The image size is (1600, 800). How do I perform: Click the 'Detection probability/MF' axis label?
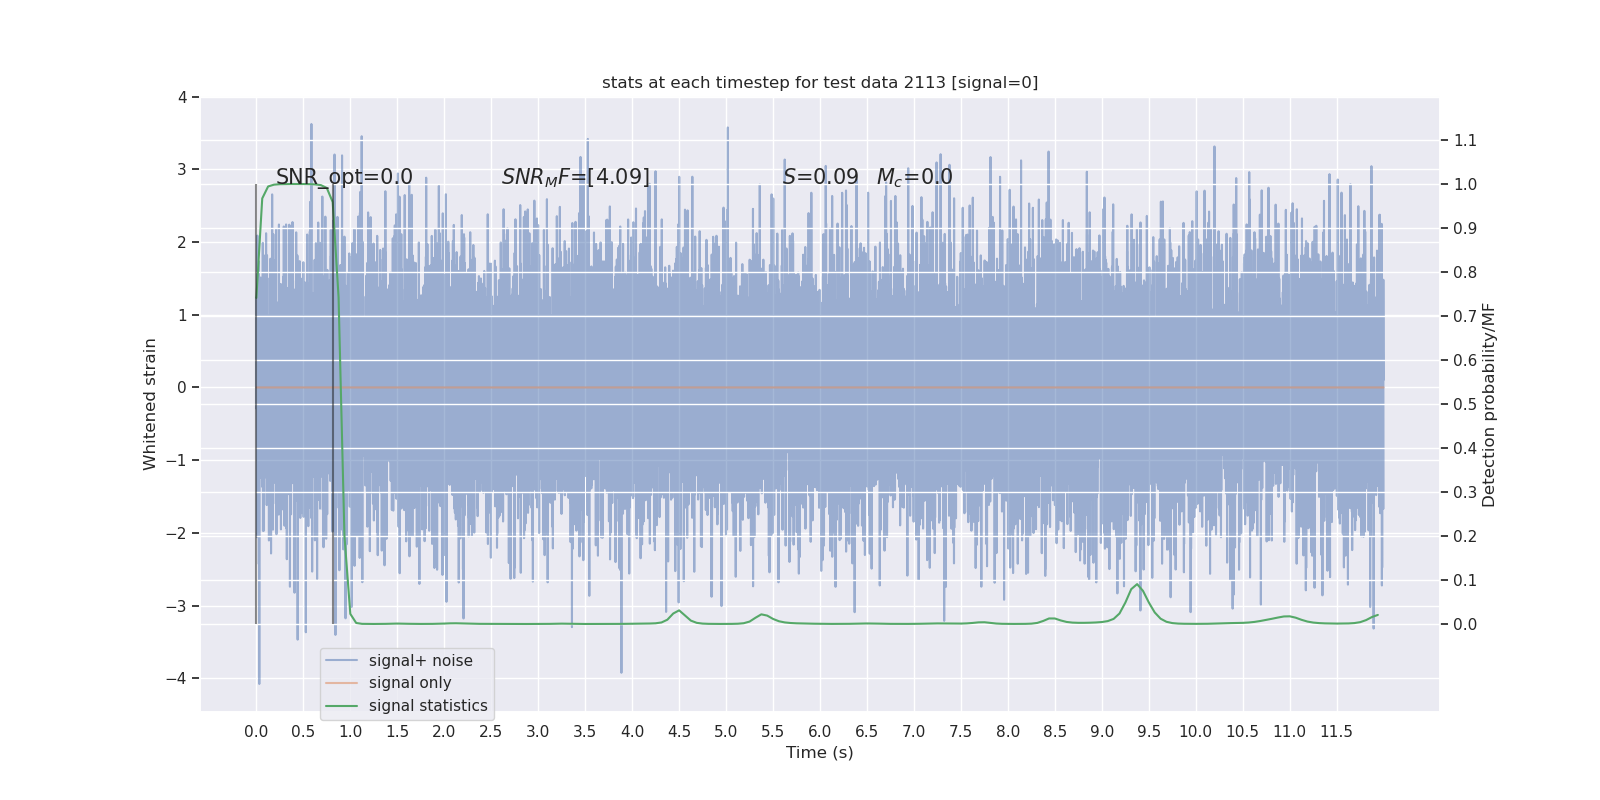pos(1489,405)
